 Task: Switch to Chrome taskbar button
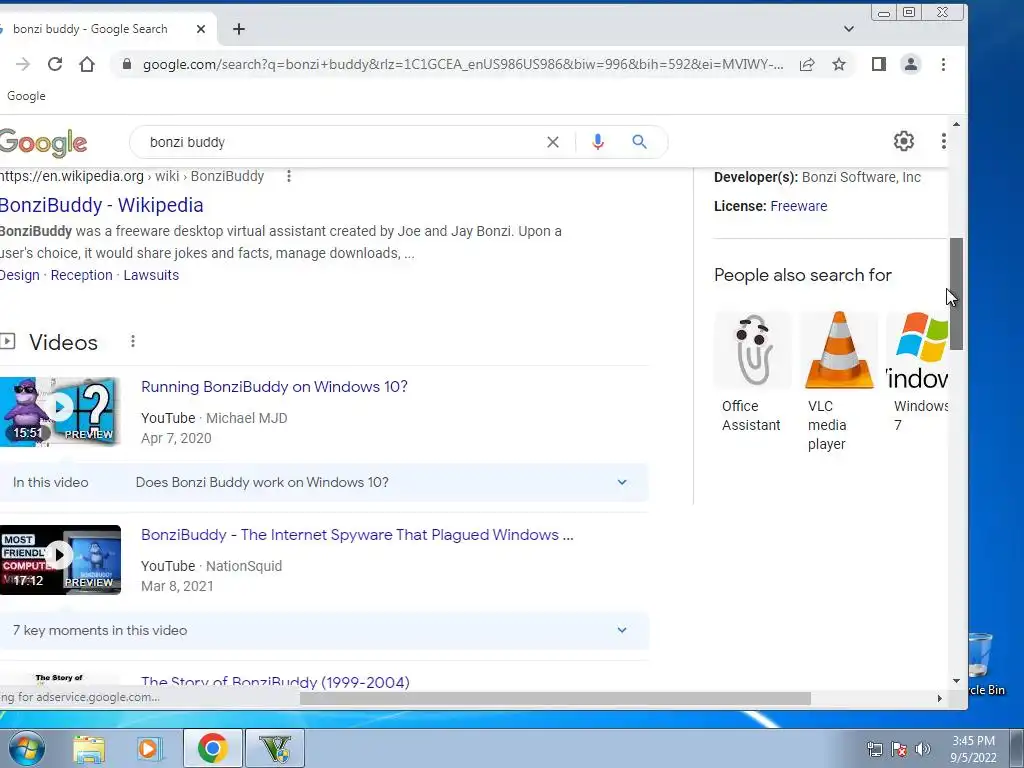tap(212, 748)
